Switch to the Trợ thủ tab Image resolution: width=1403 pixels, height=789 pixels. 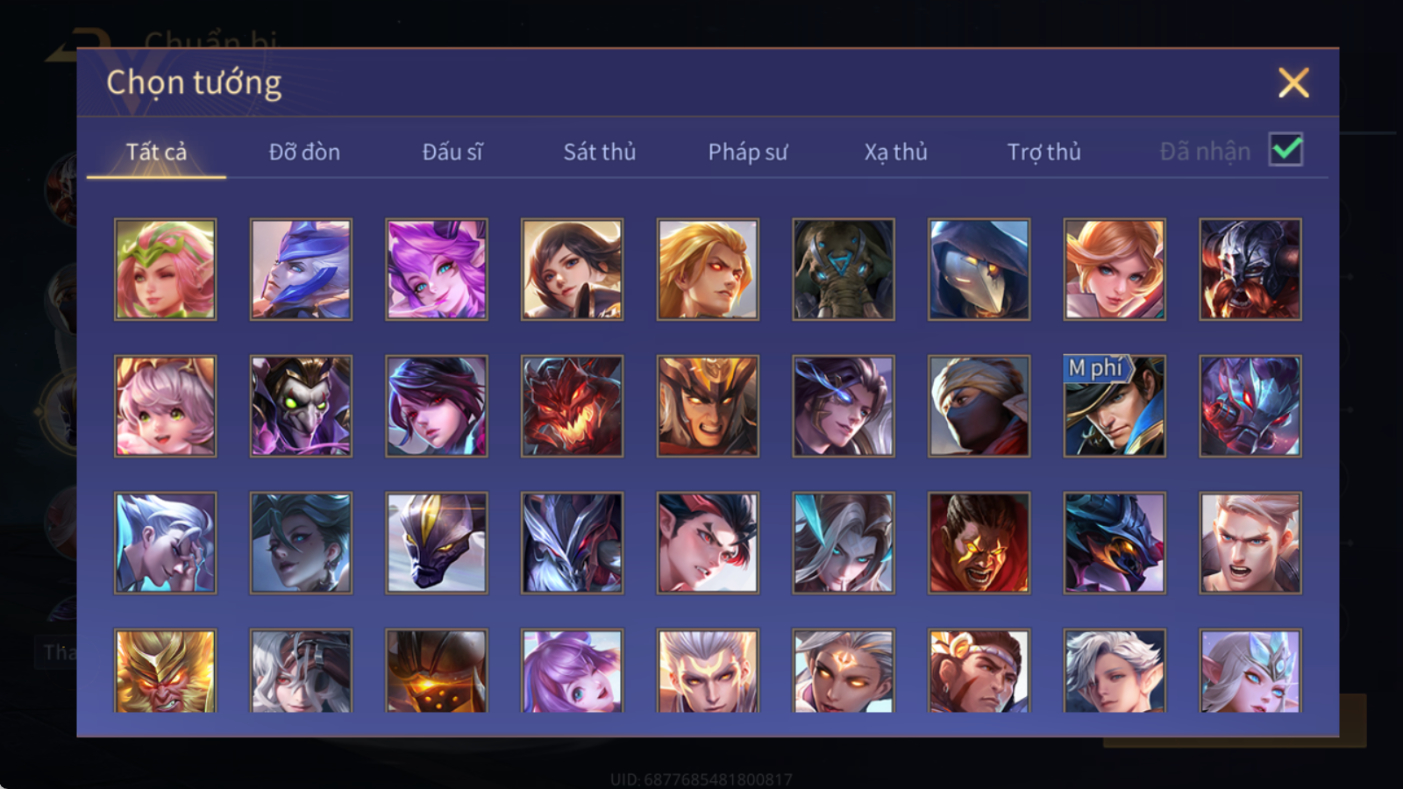(x=1044, y=152)
